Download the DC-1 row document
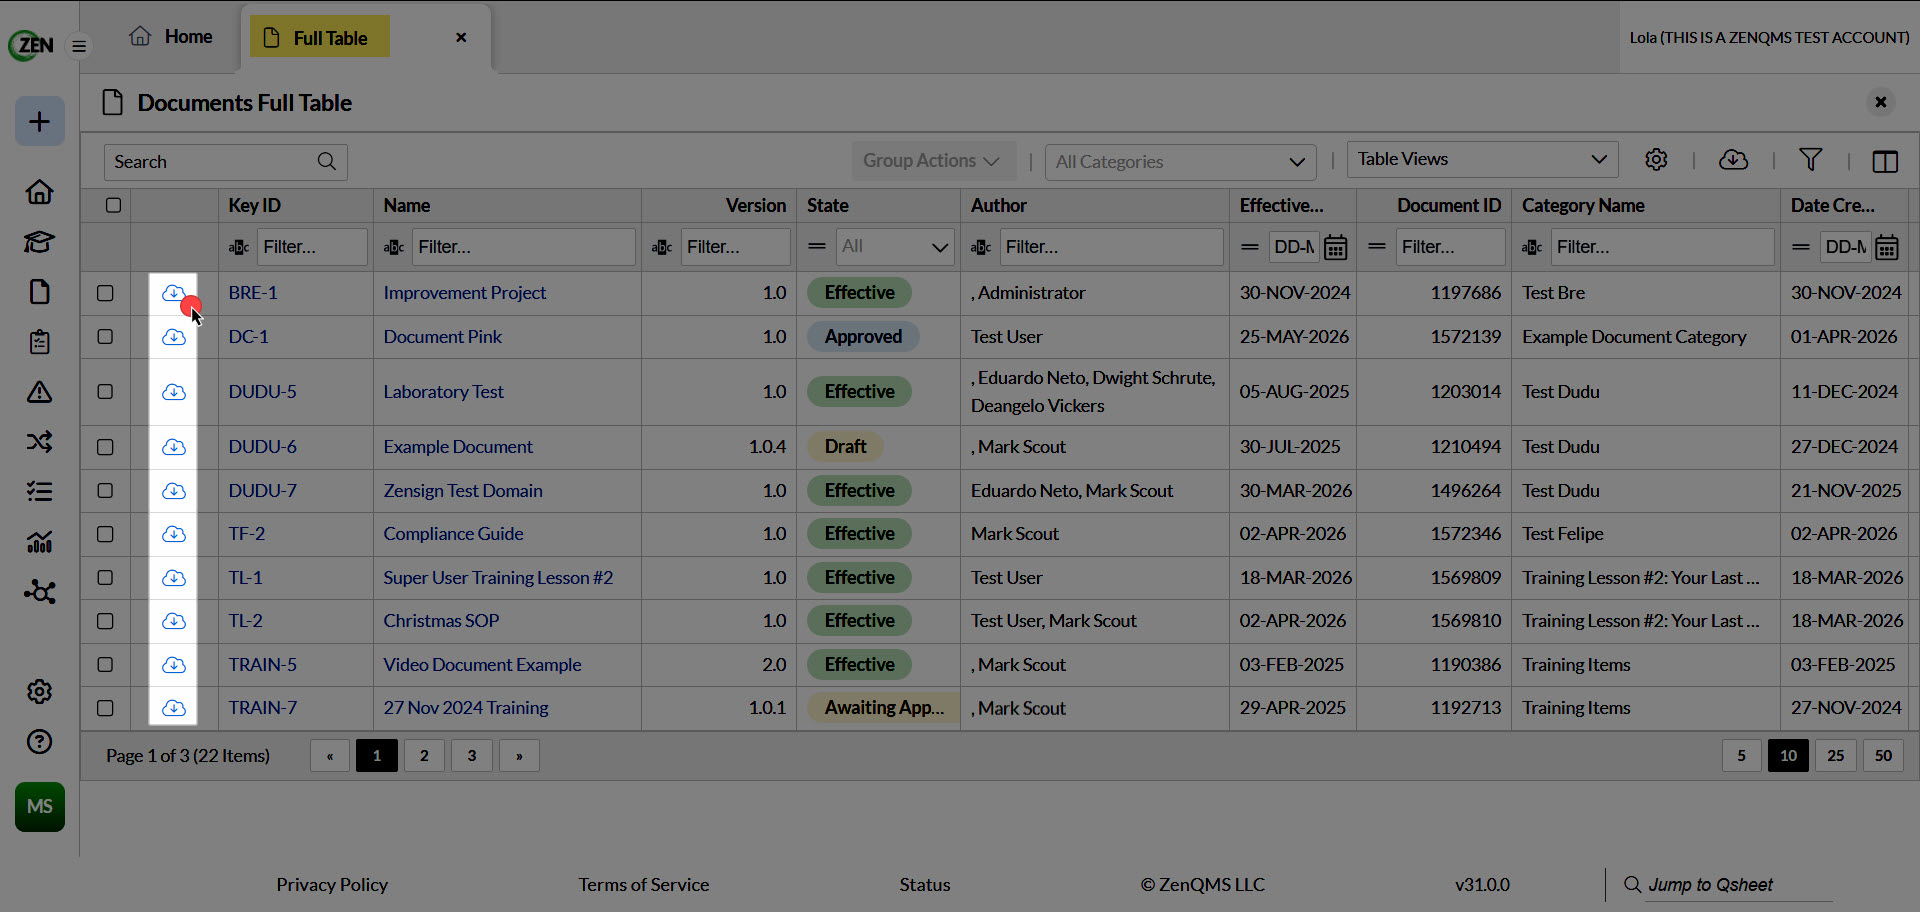Image resolution: width=1920 pixels, height=912 pixels. click(173, 337)
